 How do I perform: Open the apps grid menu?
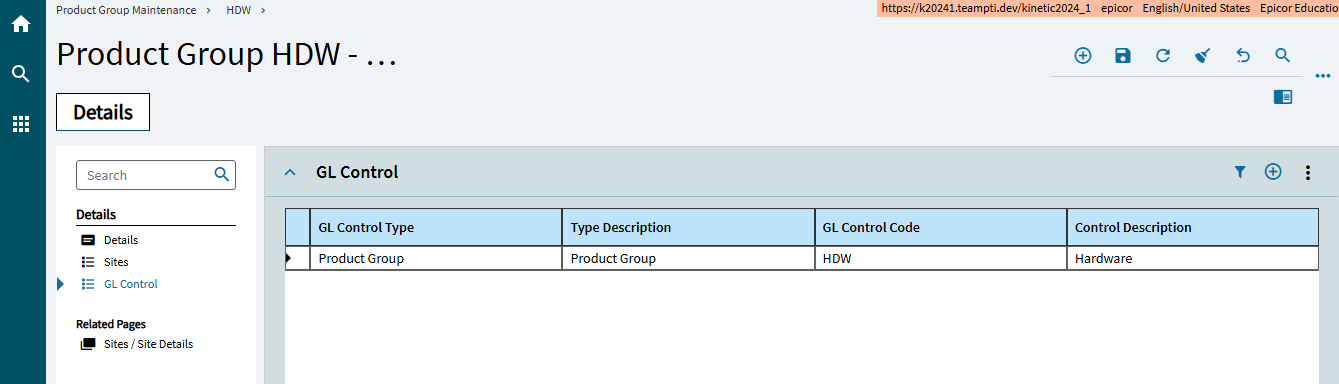pyautogui.click(x=20, y=124)
